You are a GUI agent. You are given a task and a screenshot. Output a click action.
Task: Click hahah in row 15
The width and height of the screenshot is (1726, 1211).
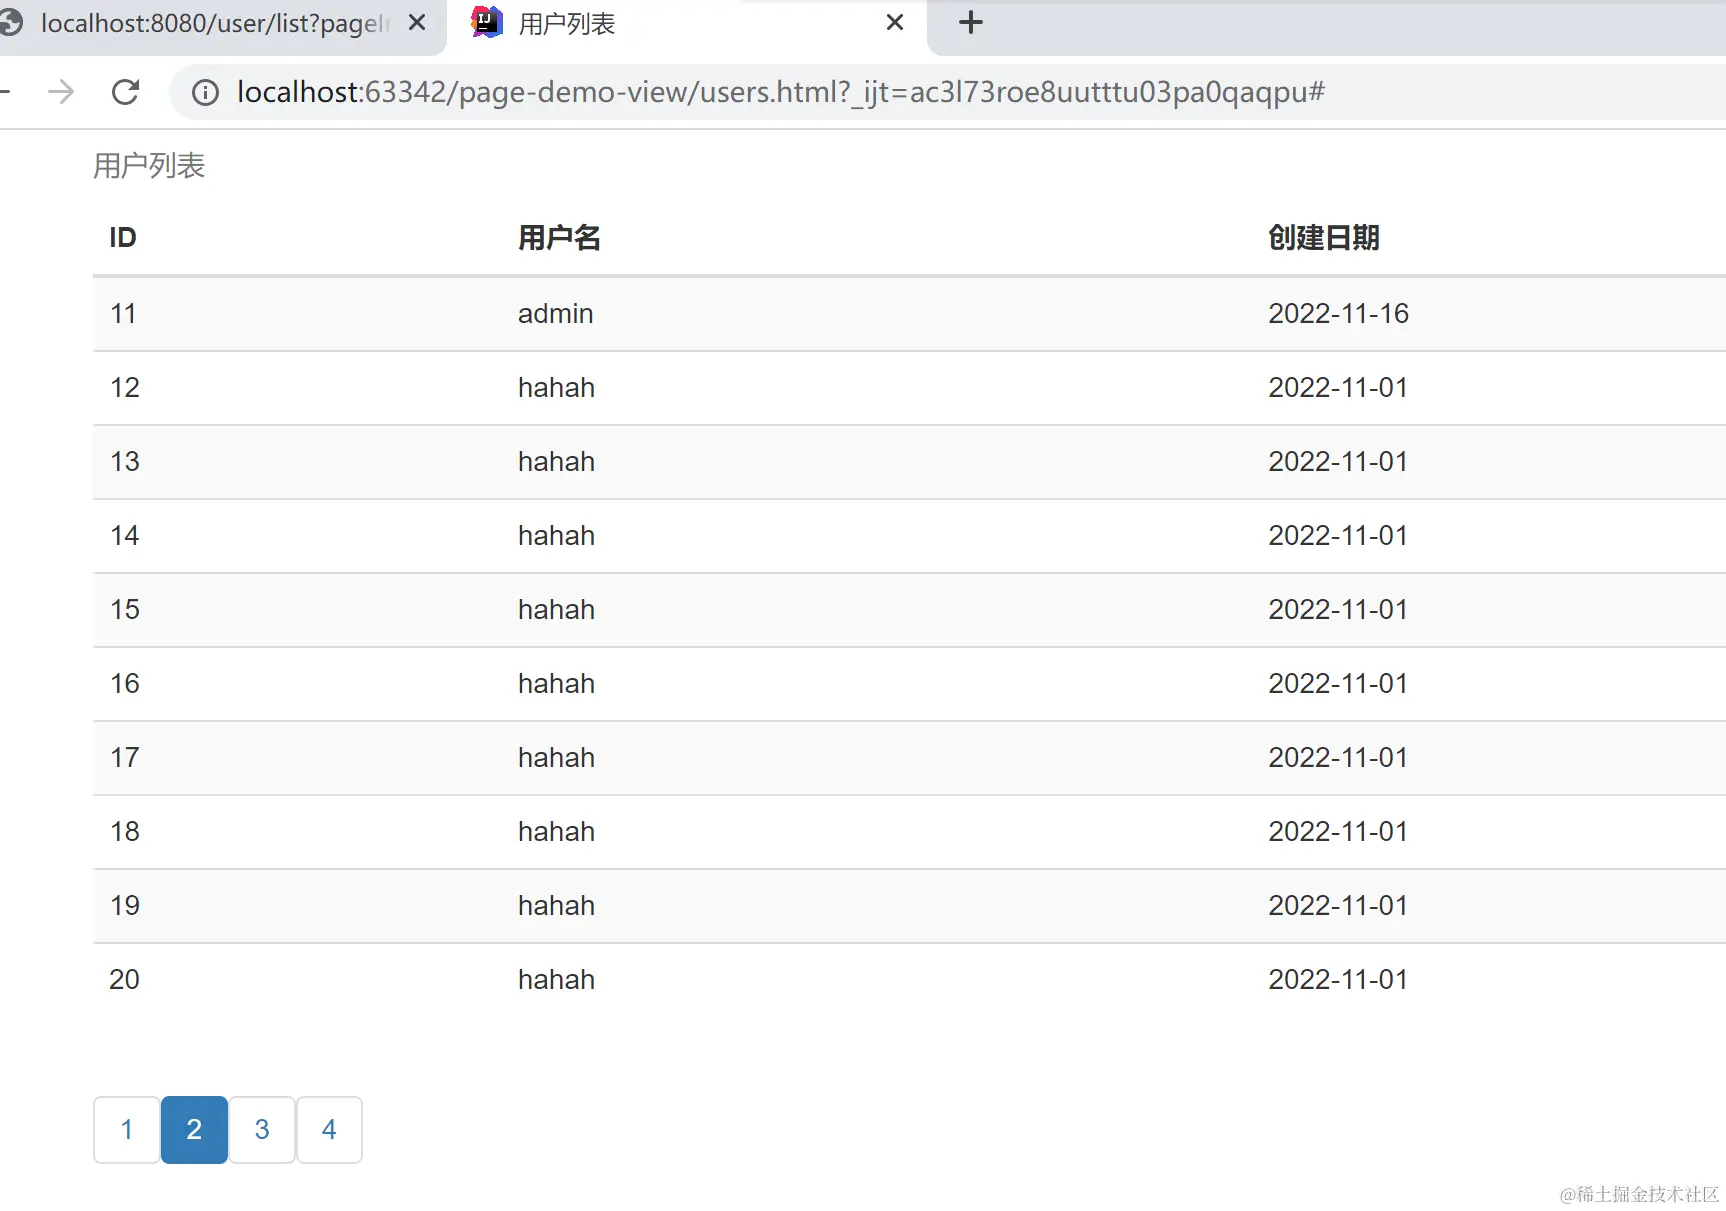click(x=556, y=610)
